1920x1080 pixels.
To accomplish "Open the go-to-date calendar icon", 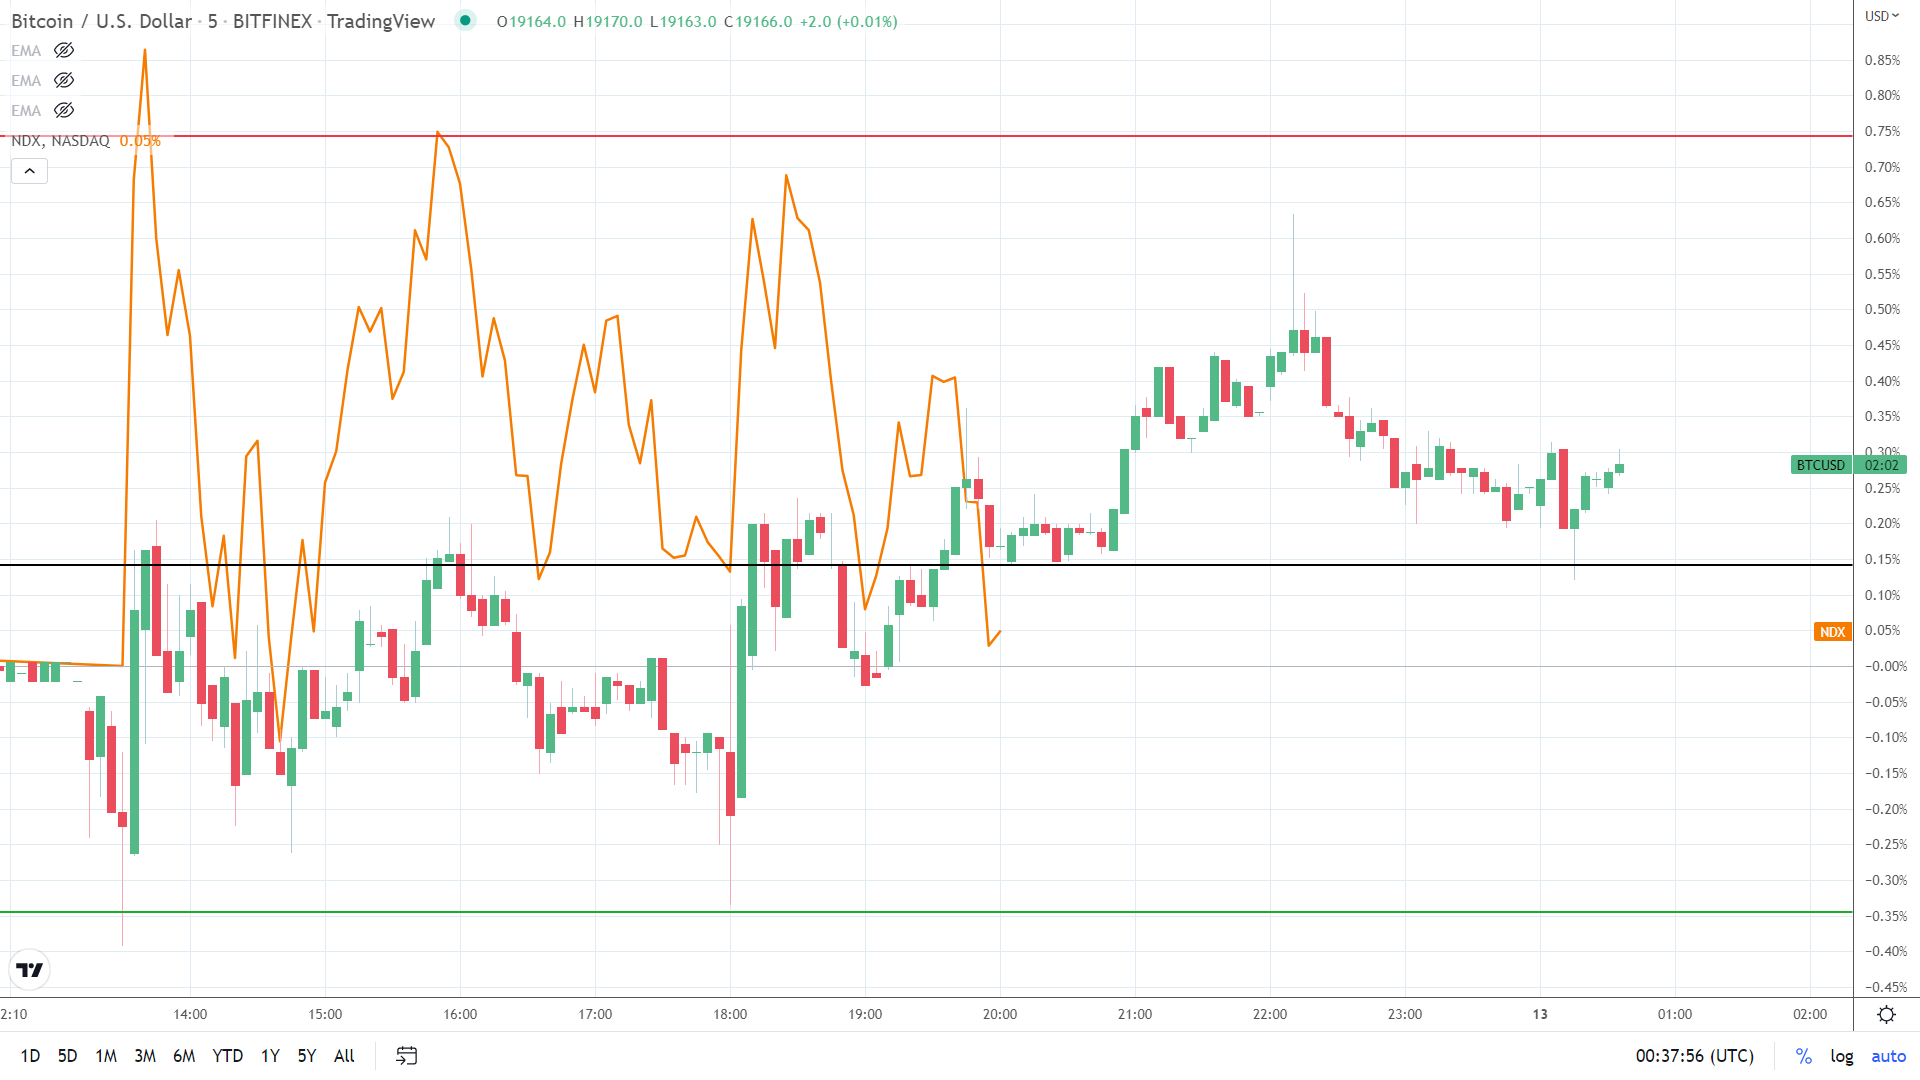I will [x=406, y=1056].
